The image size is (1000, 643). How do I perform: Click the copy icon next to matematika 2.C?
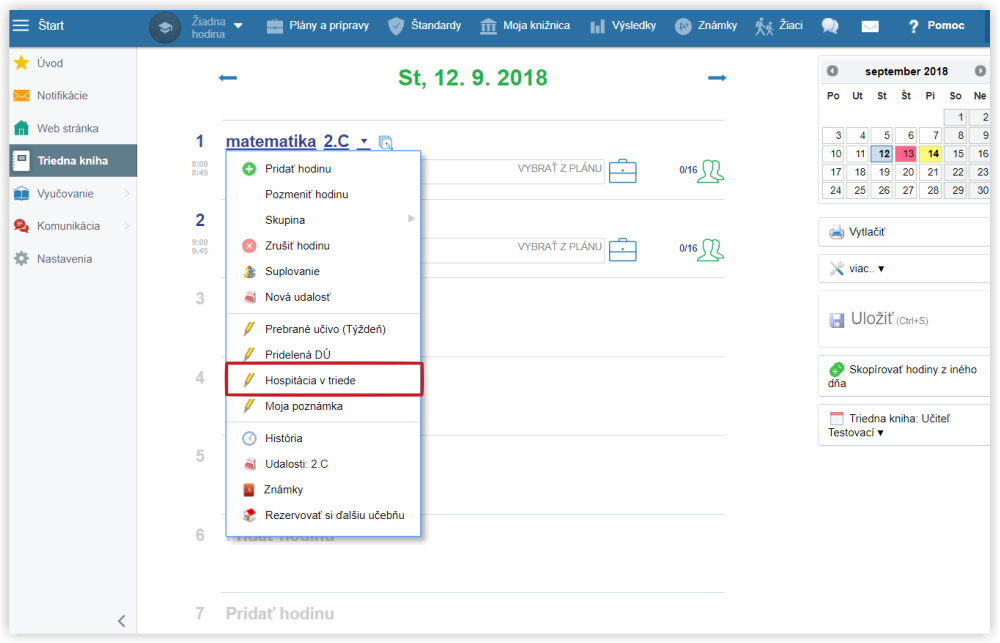click(x=386, y=143)
